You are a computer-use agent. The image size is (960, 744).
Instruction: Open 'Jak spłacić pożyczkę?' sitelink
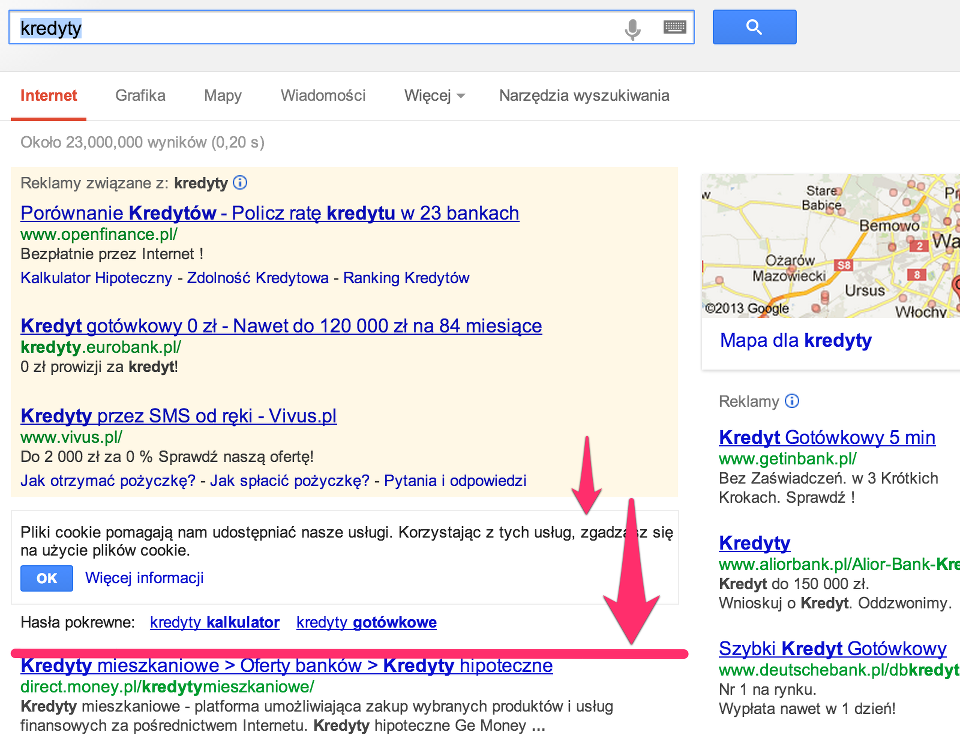290,481
